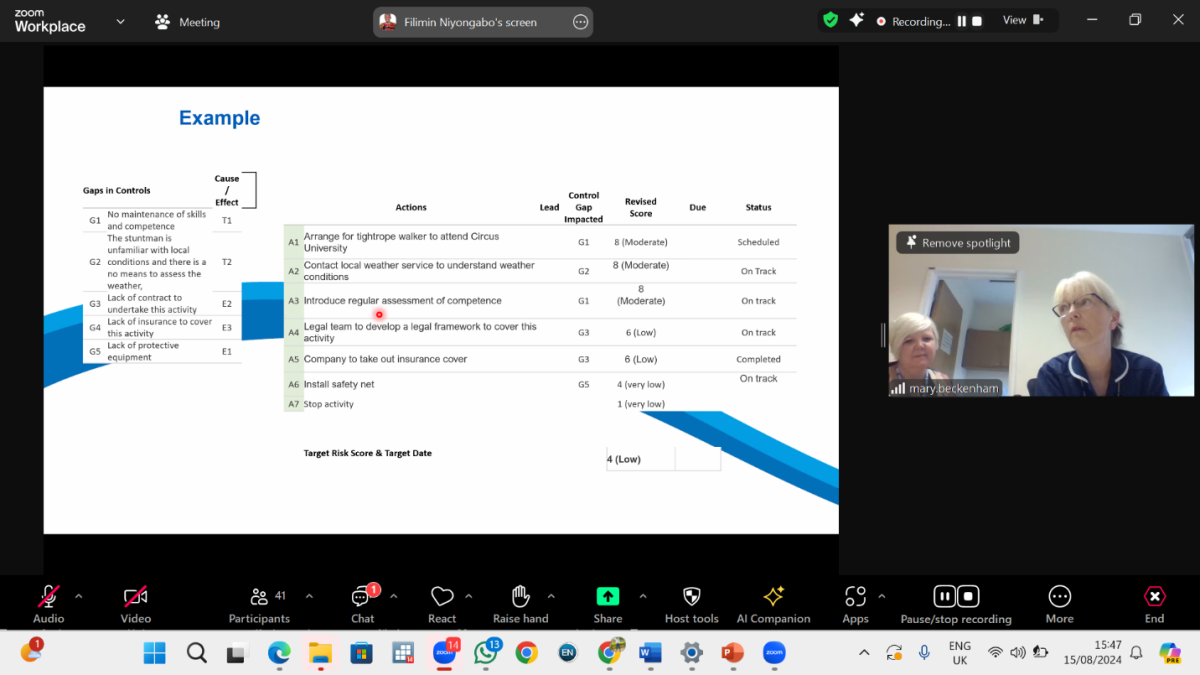The height and width of the screenshot is (675, 1200).
Task: Open Microsoft Store from the taskbar
Action: [361, 653]
